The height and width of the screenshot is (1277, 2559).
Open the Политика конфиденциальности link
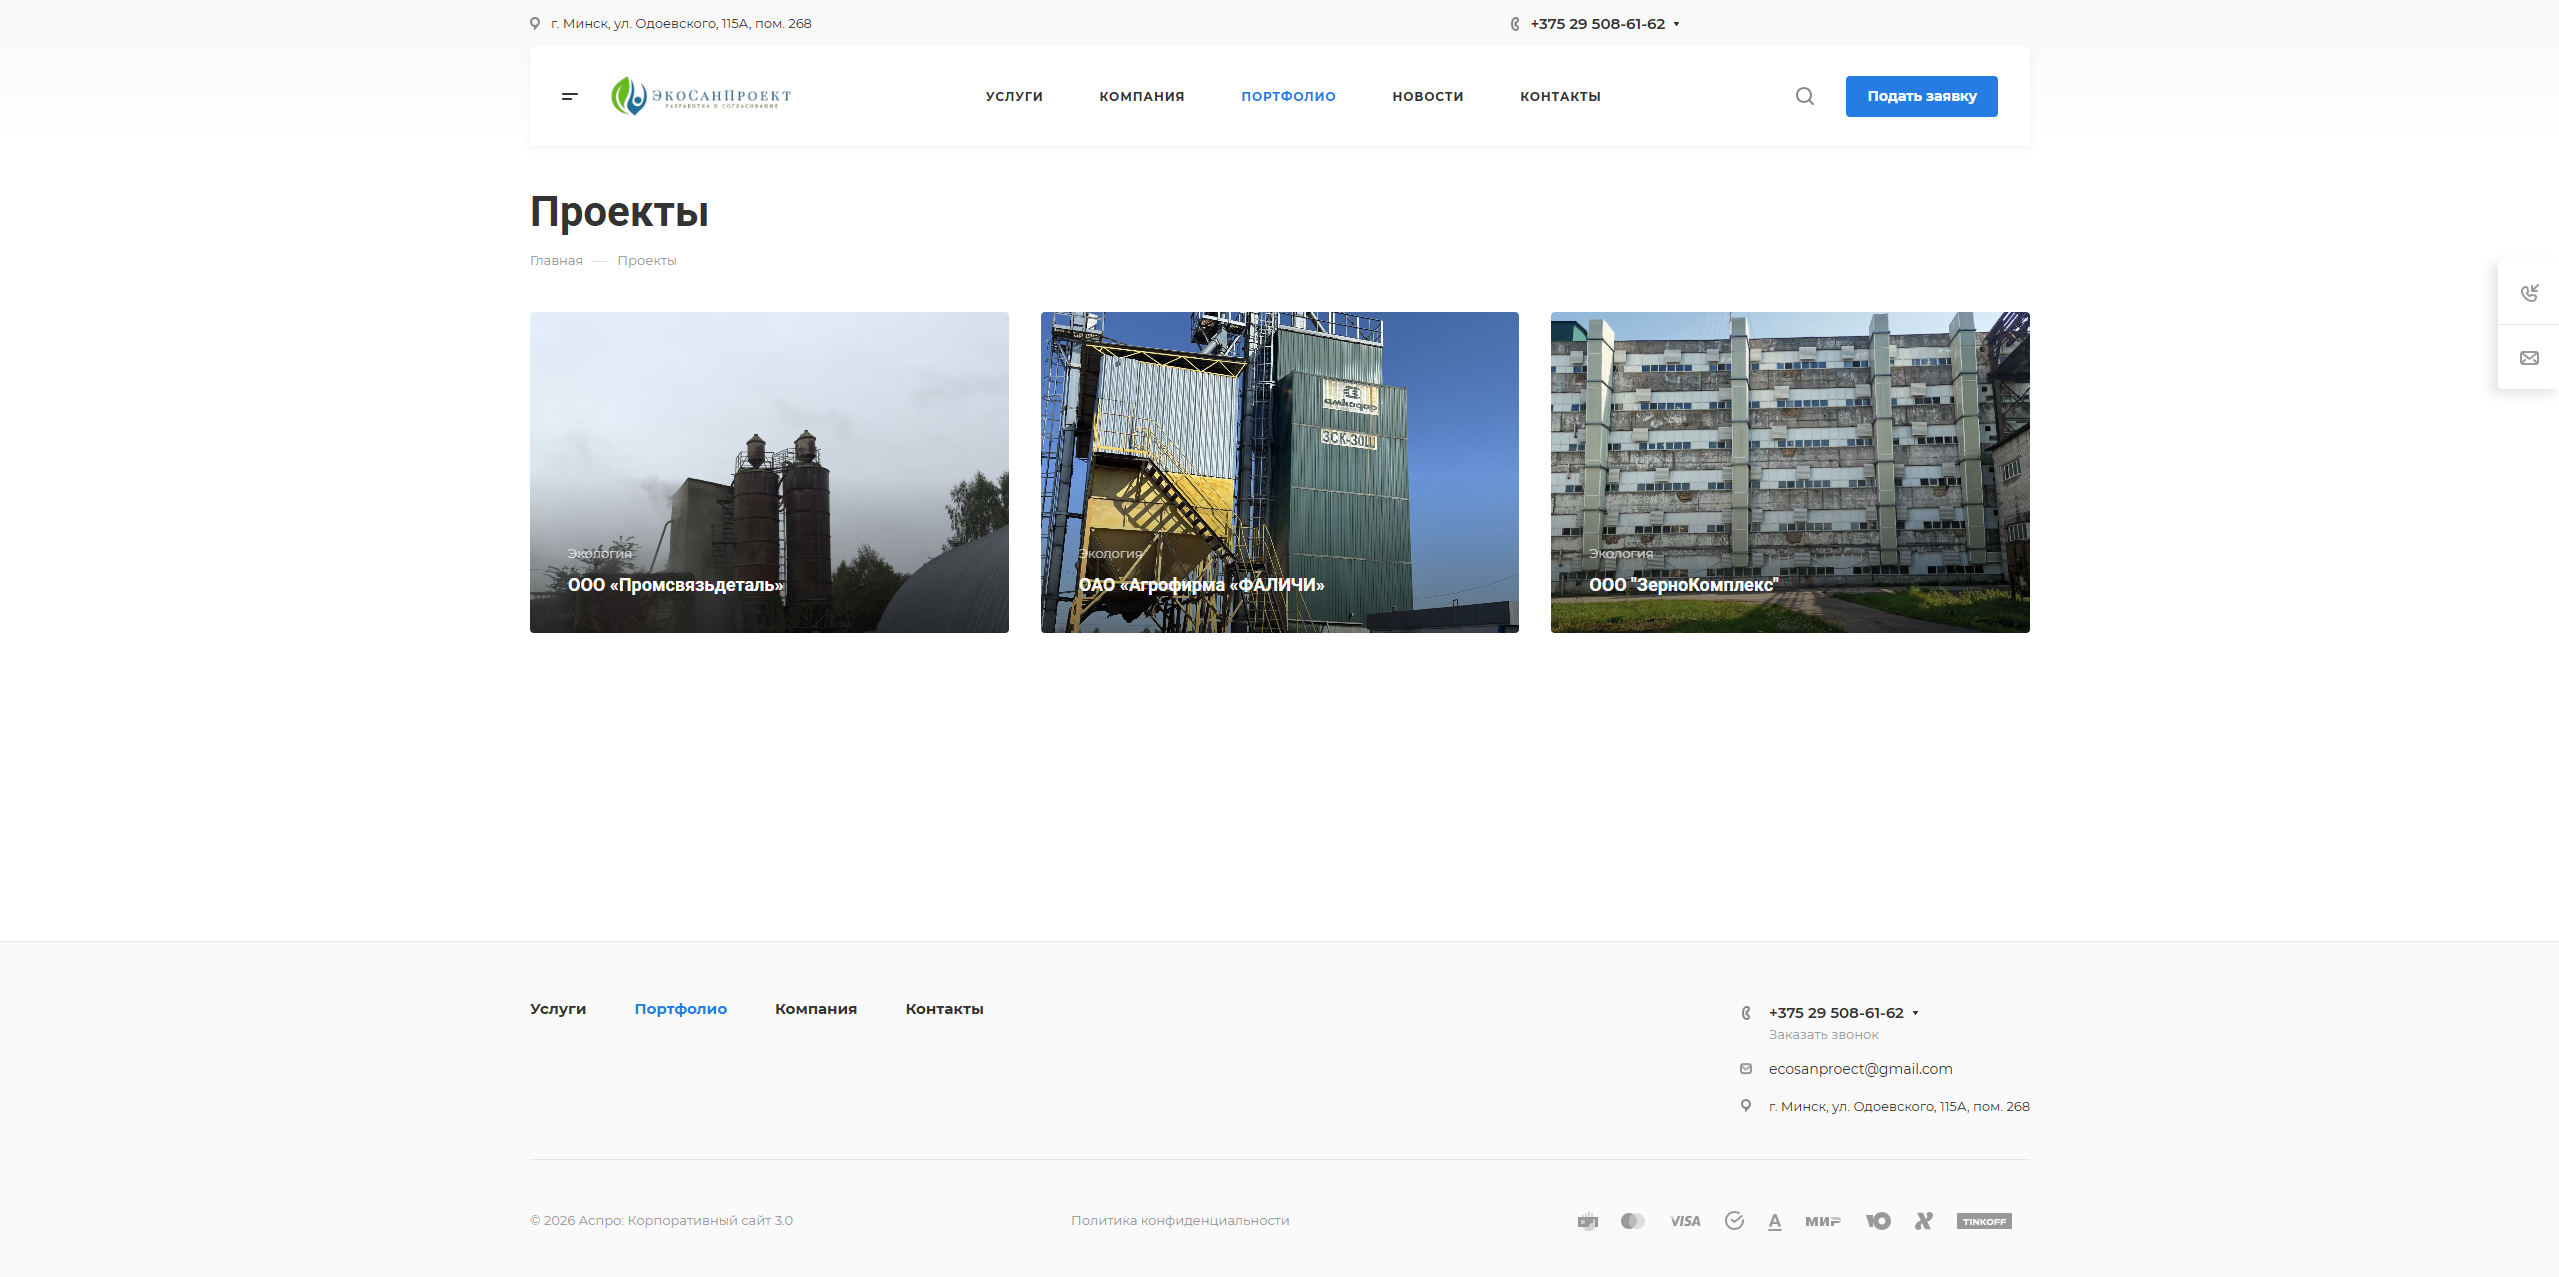click(1180, 1220)
